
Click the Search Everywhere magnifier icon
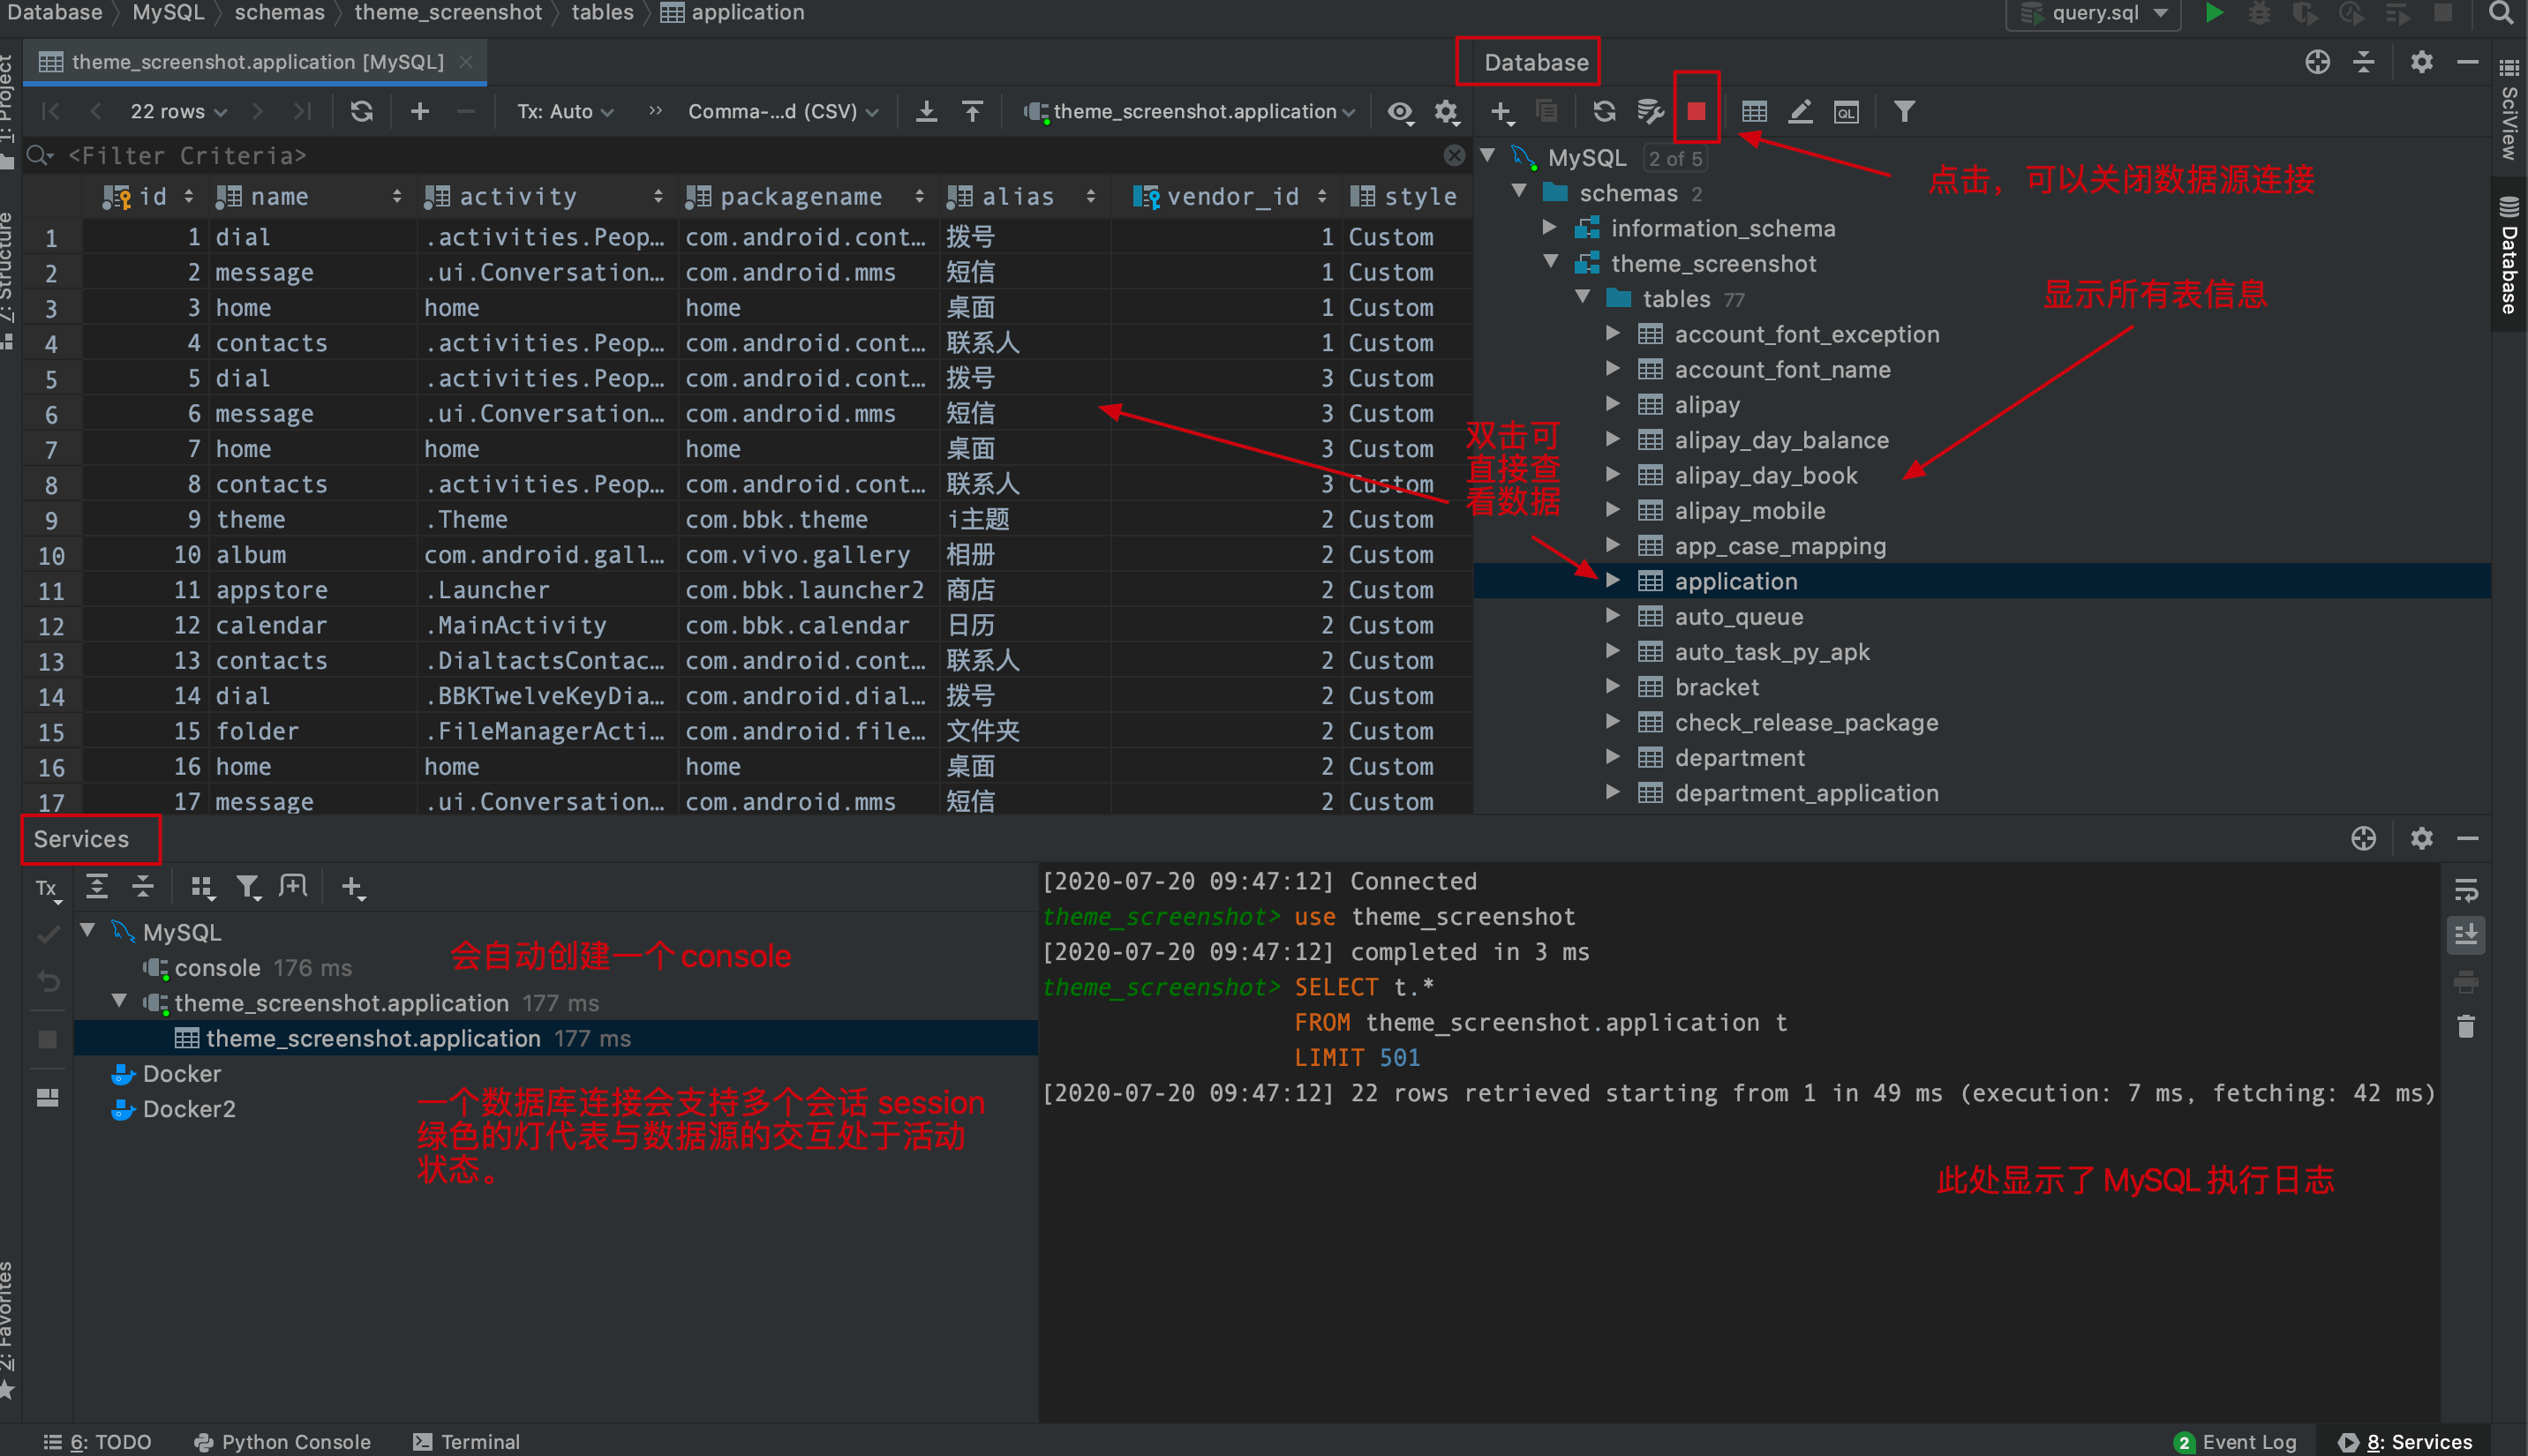click(x=2501, y=13)
